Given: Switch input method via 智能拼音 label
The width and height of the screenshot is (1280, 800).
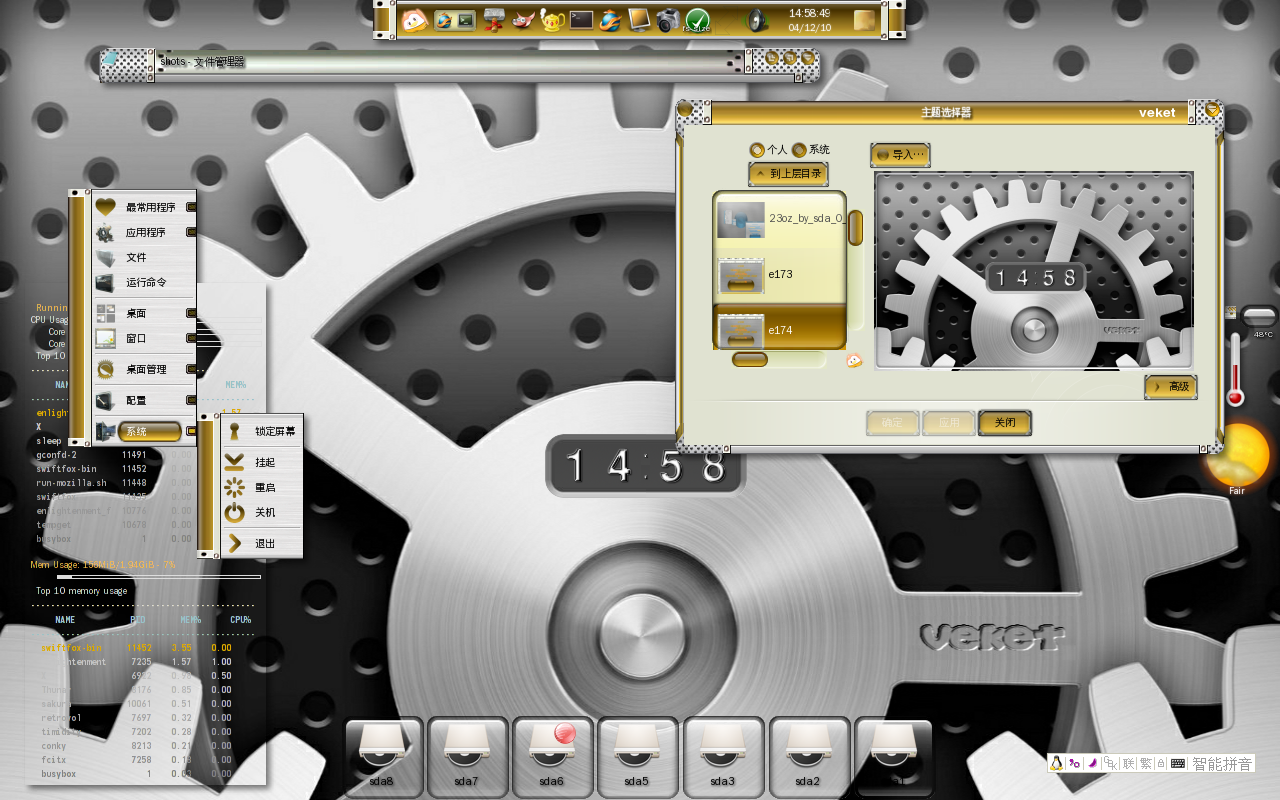Looking at the screenshot, I should [x=1222, y=763].
